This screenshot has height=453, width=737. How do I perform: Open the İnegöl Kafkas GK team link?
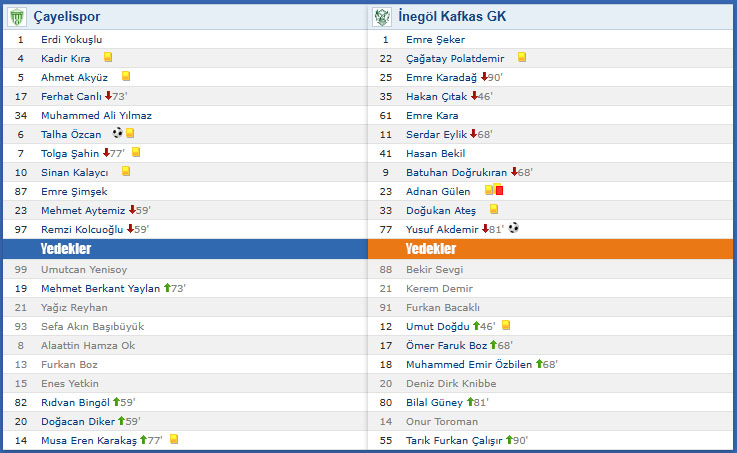pyautogui.click(x=452, y=16)
